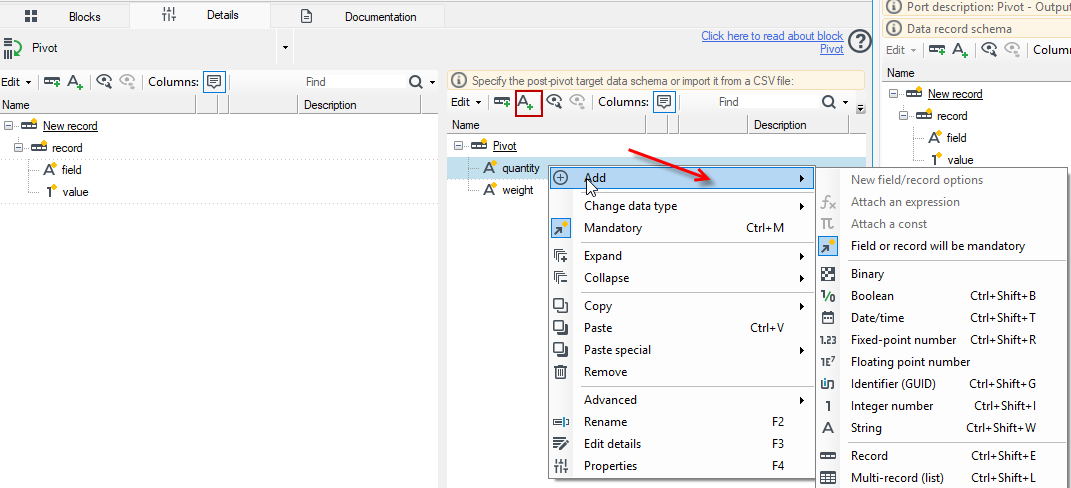Click show-details eye icon in left panel toolbar
The height and width of the screenshot is (488, 1071).
click(104, 82)
